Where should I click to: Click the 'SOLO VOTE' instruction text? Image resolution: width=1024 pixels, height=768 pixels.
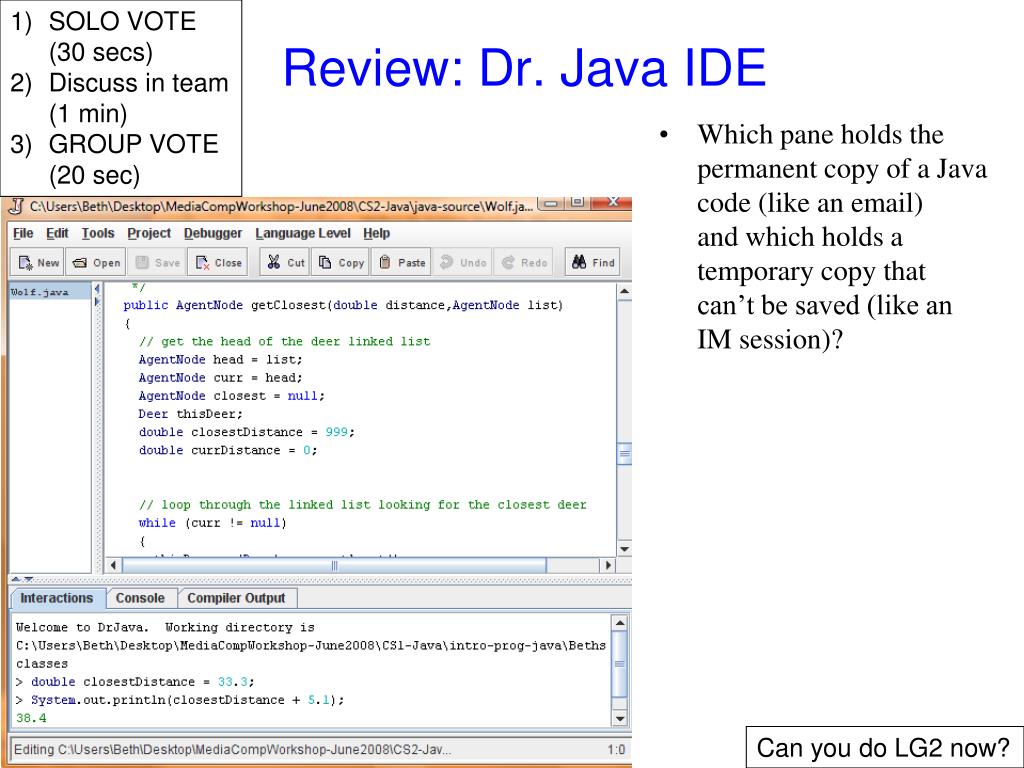coord(122,22)
